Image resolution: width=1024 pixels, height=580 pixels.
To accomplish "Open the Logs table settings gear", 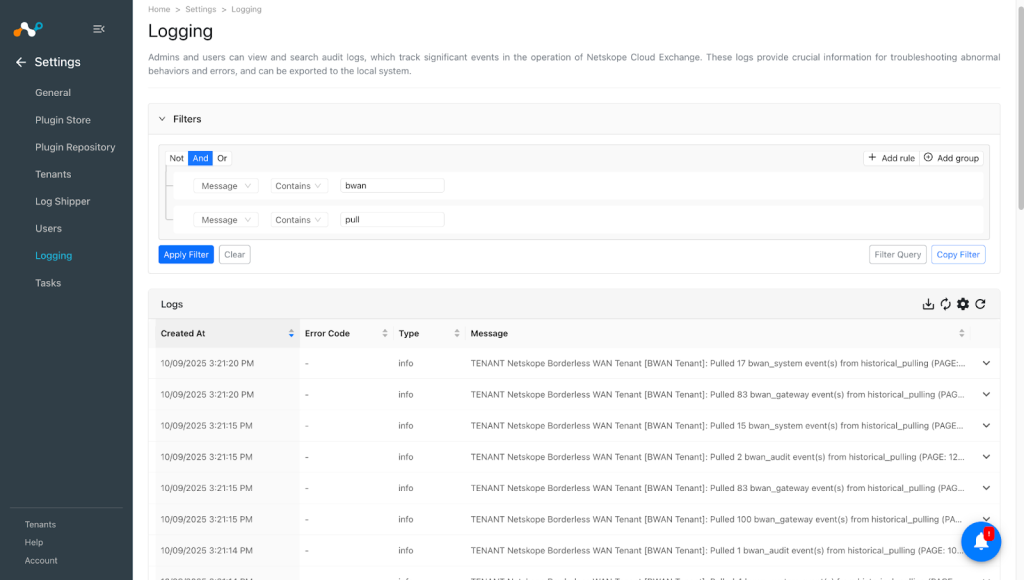I will click(963, 304).
